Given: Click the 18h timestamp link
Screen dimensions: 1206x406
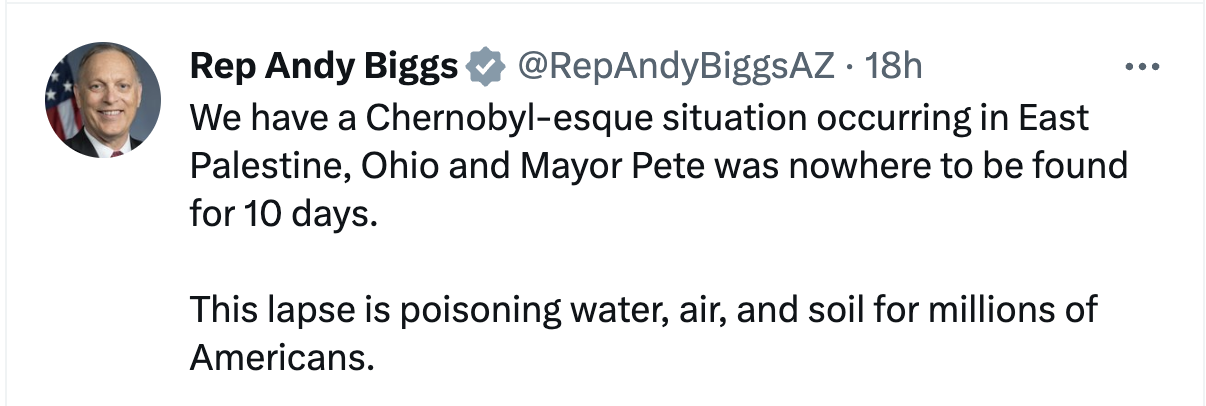Looking at the screenshot, I should click(x=894, y=67).
